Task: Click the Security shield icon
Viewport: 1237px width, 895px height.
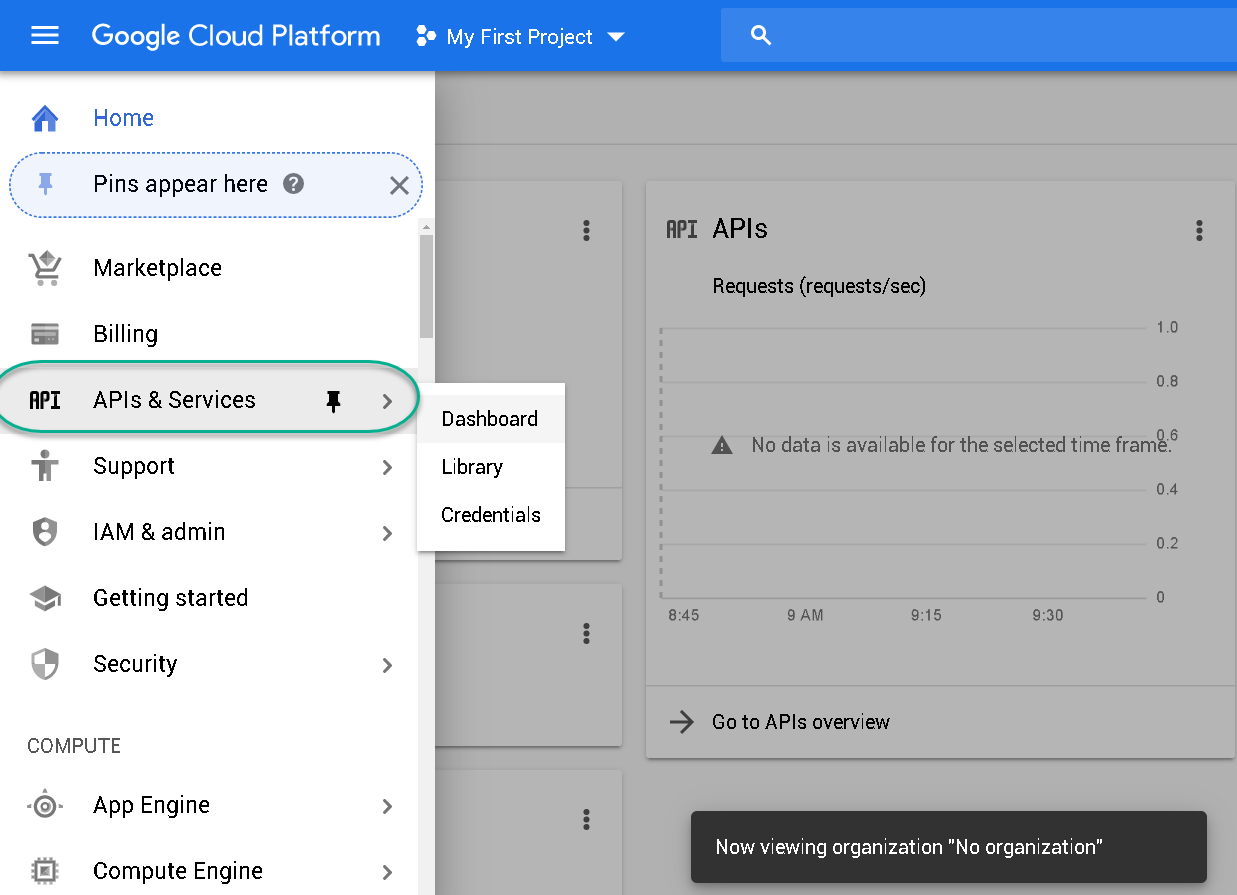Action: tap(45, 664)
